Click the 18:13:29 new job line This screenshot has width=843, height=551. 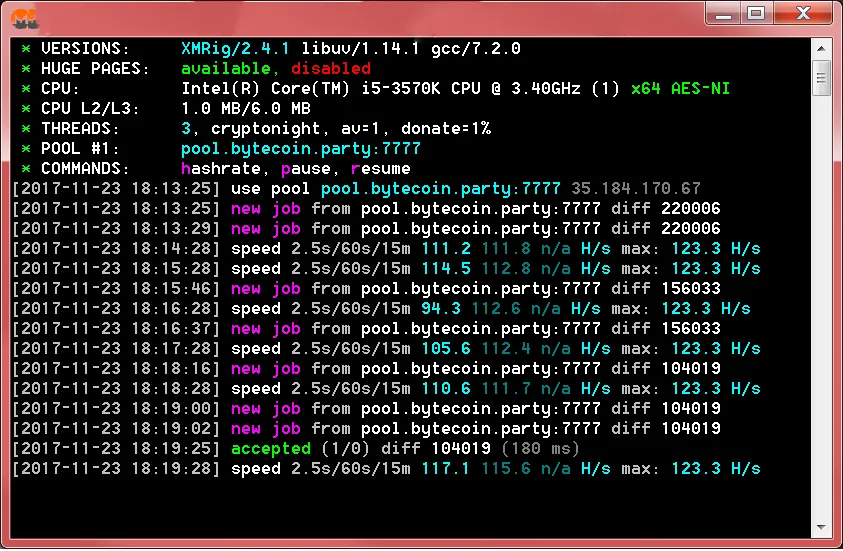(367, 228)
